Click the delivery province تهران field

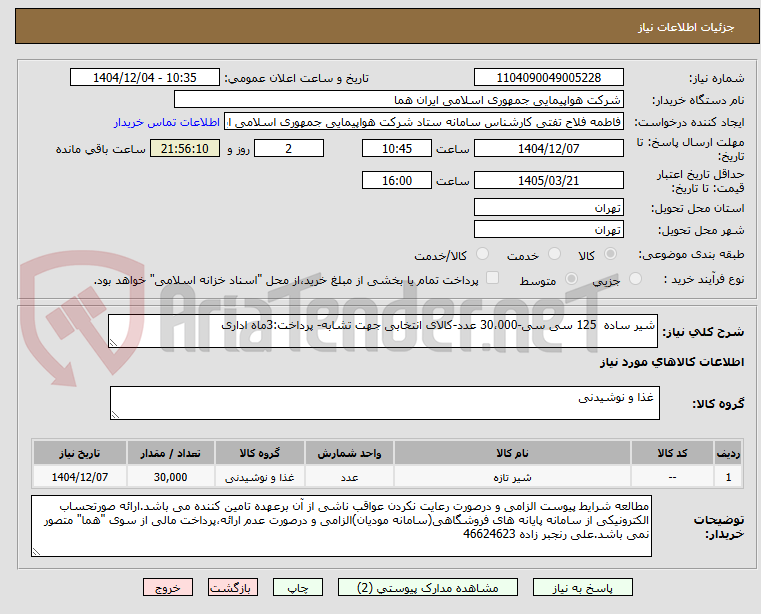point(548,208)
